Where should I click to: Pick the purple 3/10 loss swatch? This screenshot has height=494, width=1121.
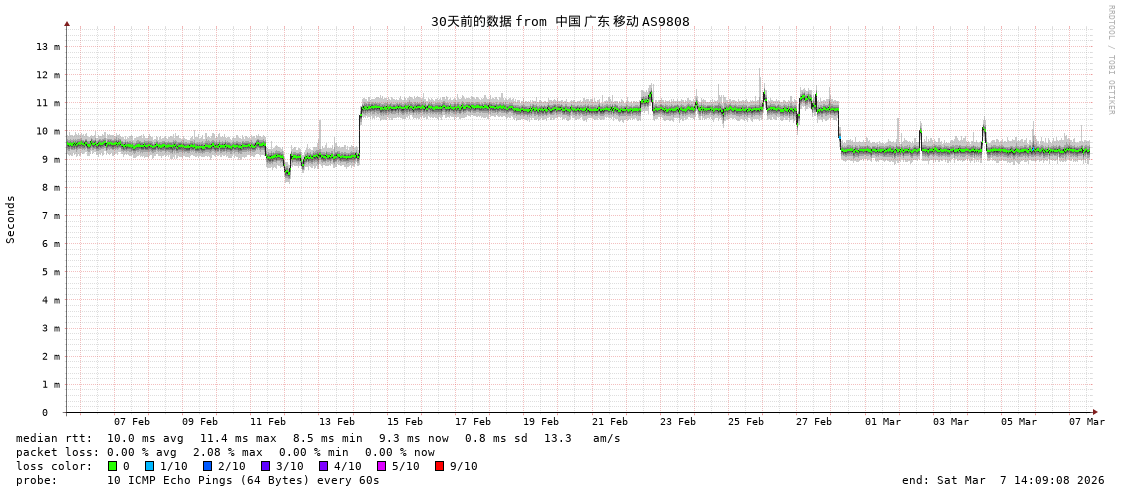pyautogui.click(x=265, y=466)
